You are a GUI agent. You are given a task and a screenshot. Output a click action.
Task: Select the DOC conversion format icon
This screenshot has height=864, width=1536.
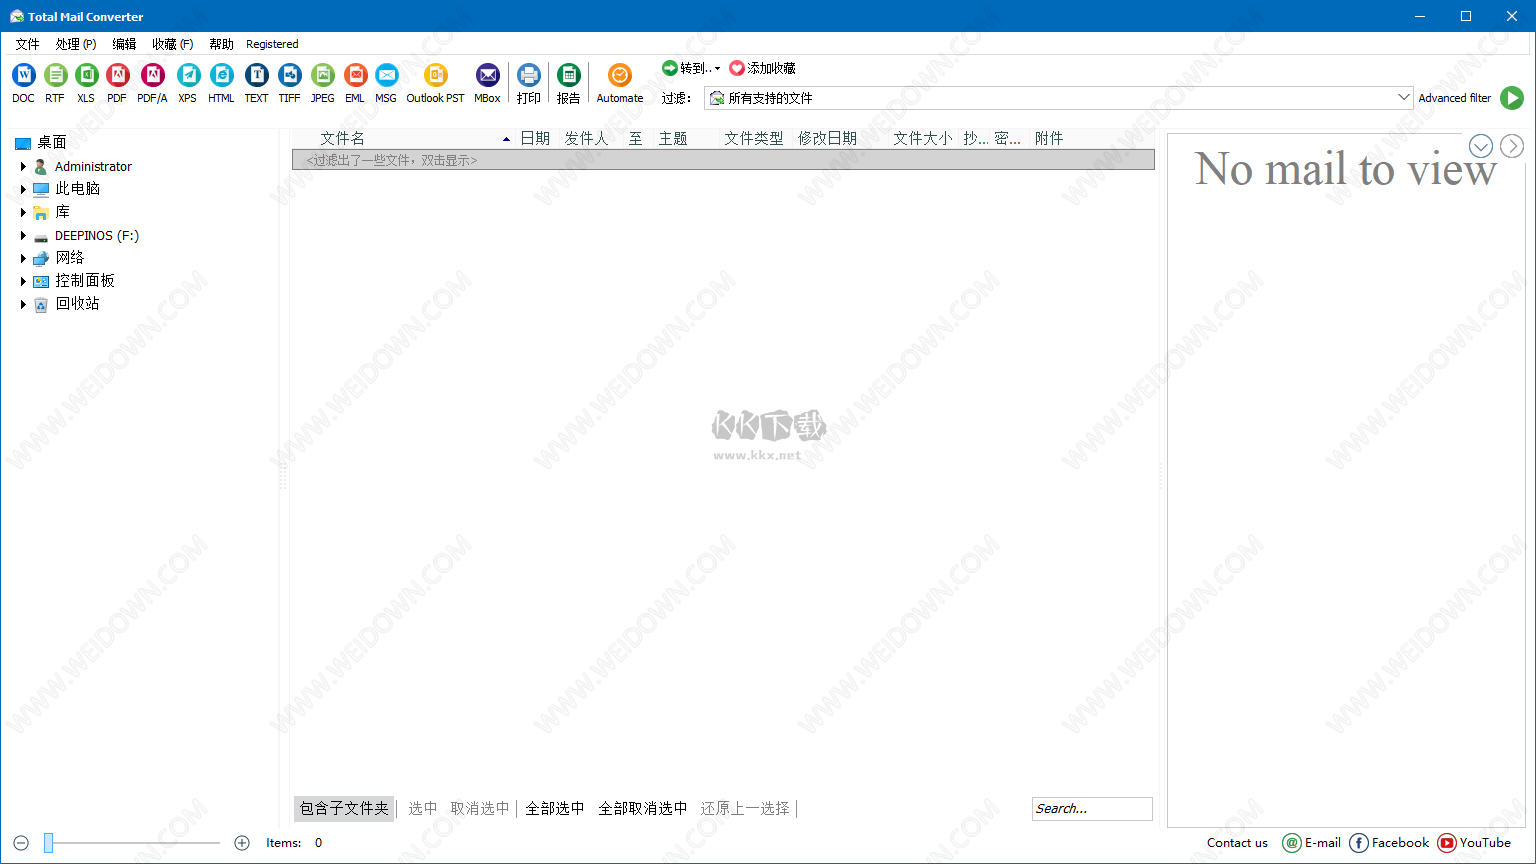pyautogui.click(x=23, y=75)
